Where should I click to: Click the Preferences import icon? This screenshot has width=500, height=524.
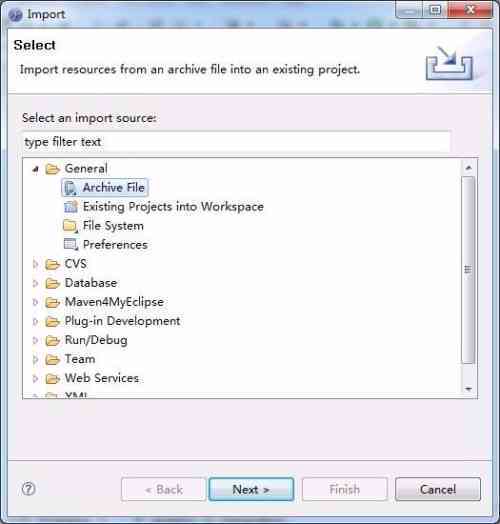[71, 245]
